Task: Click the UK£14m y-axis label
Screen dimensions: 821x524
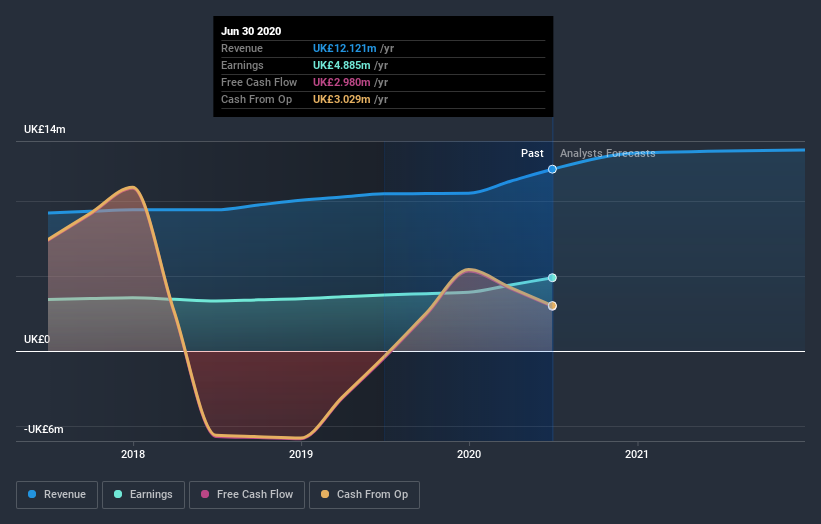Action: [45, 129]
